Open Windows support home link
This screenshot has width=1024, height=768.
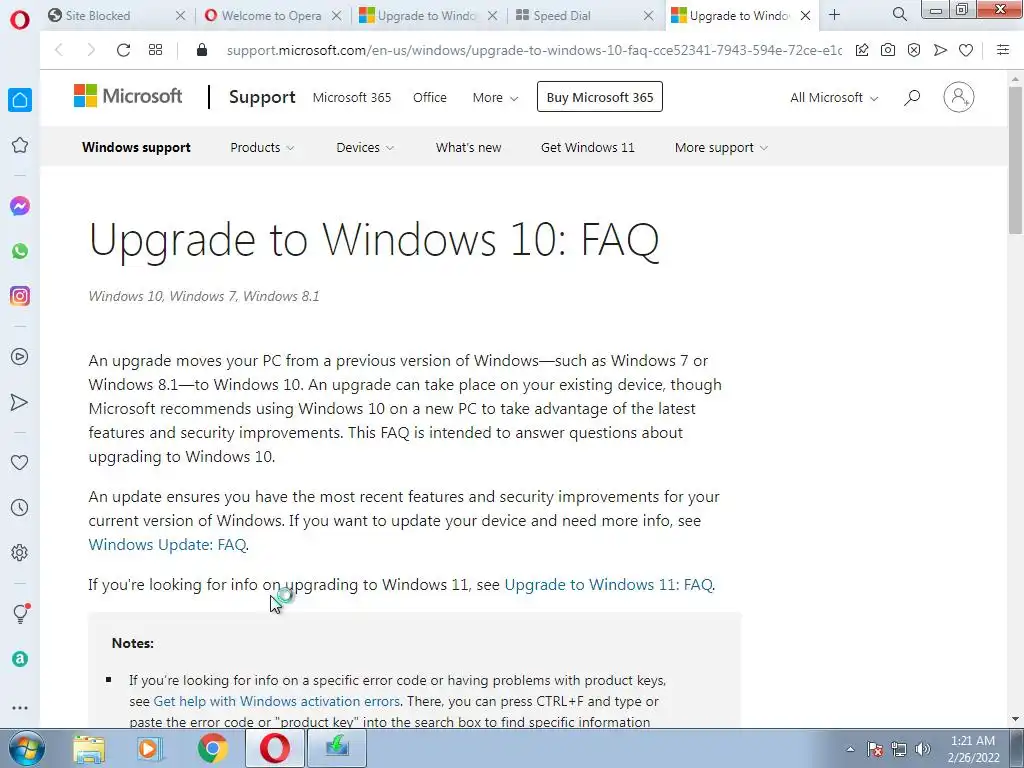coord(136,148)
